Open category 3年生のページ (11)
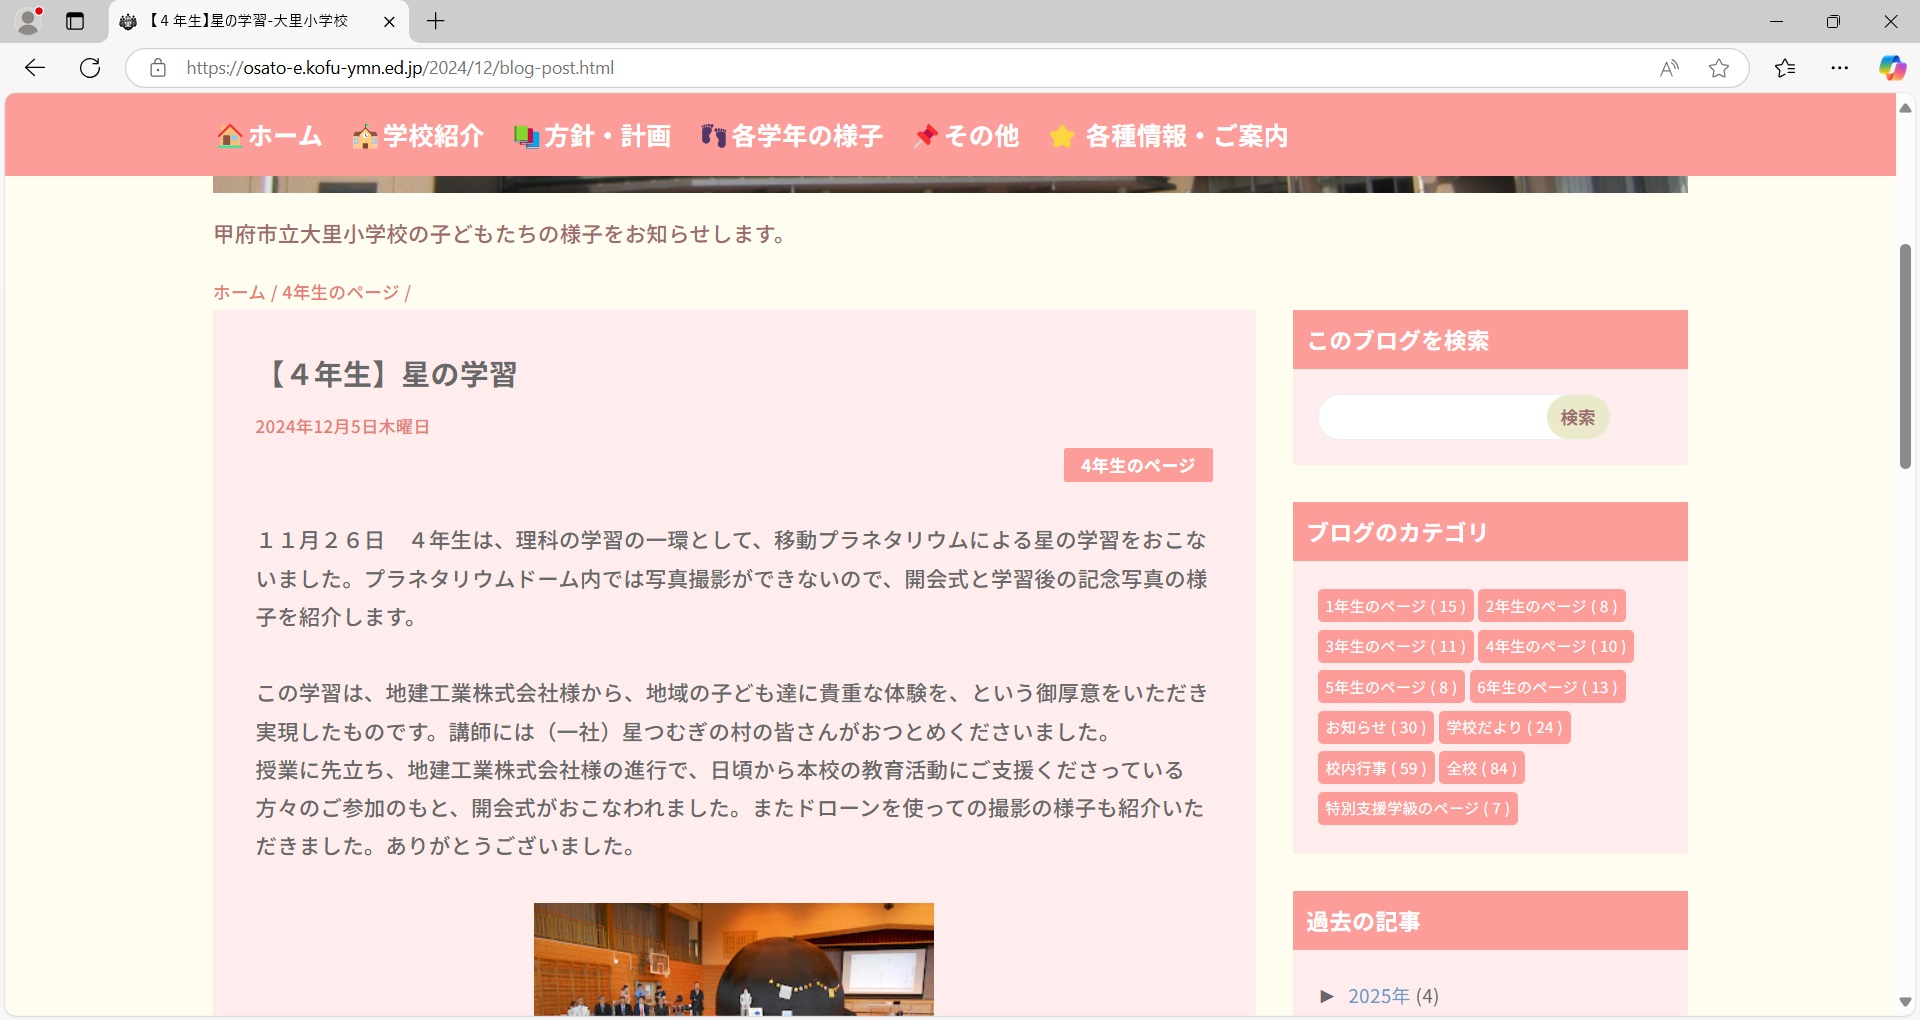Screen dimensions: 1920x1020 pos(1395,646)
